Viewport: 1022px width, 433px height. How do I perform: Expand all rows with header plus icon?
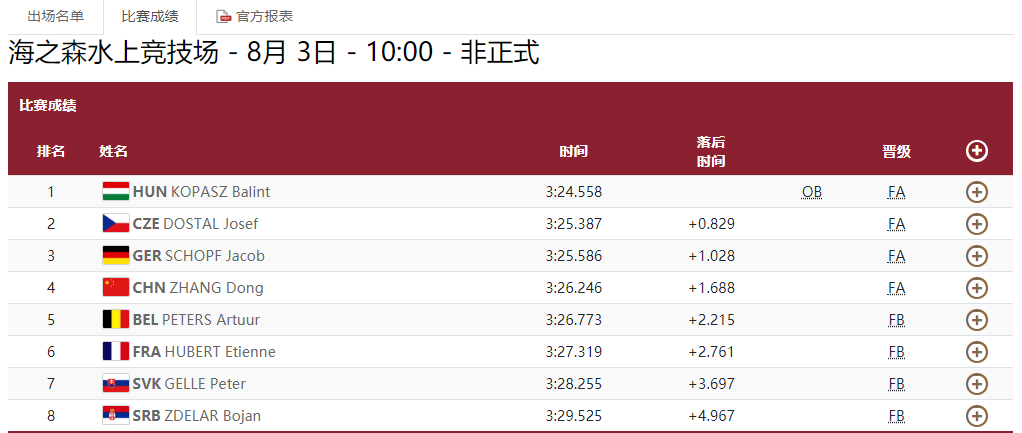tap(977, 151)
